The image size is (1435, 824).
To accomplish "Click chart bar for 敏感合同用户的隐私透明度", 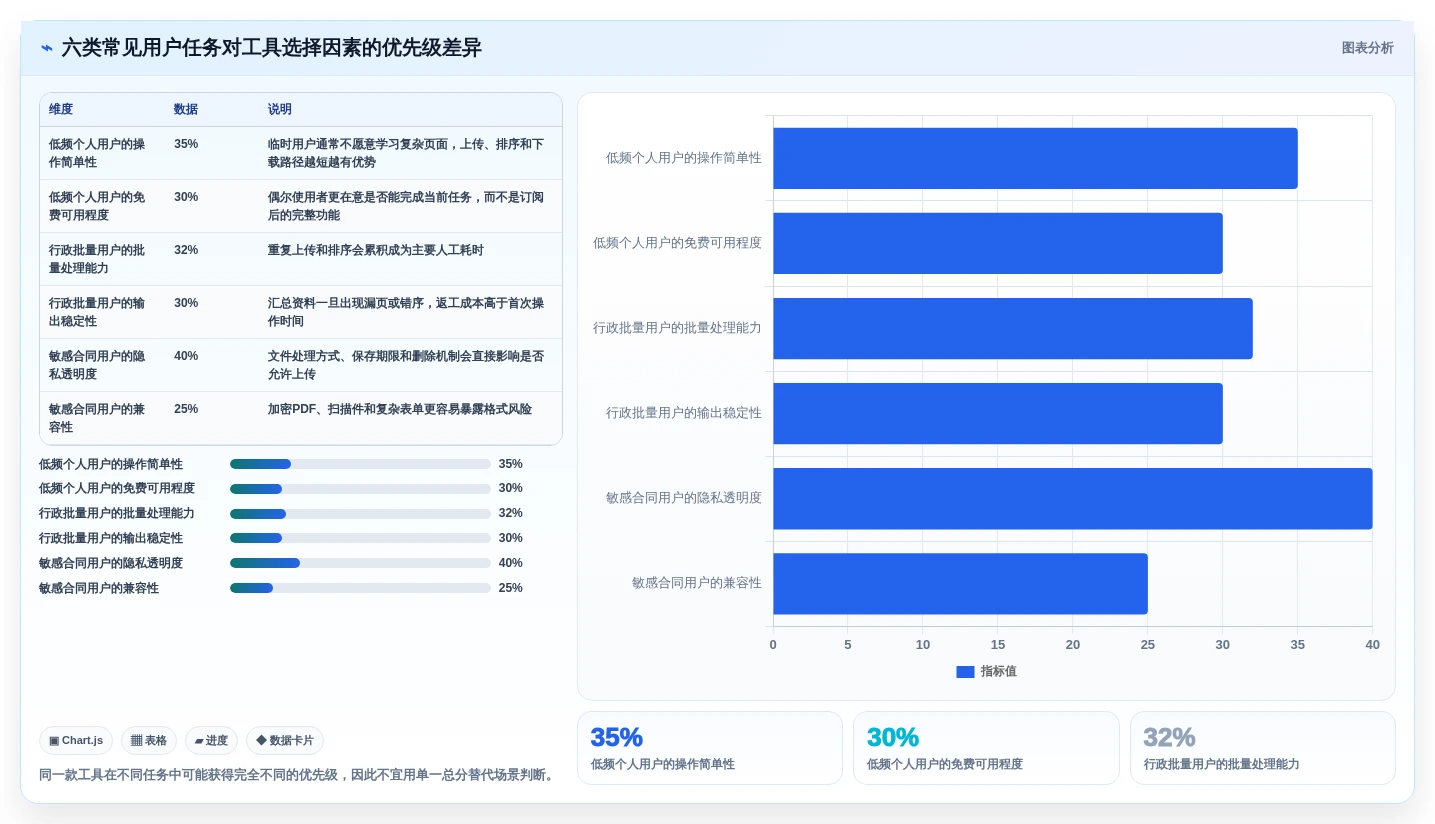I will tap(1073, 499).
